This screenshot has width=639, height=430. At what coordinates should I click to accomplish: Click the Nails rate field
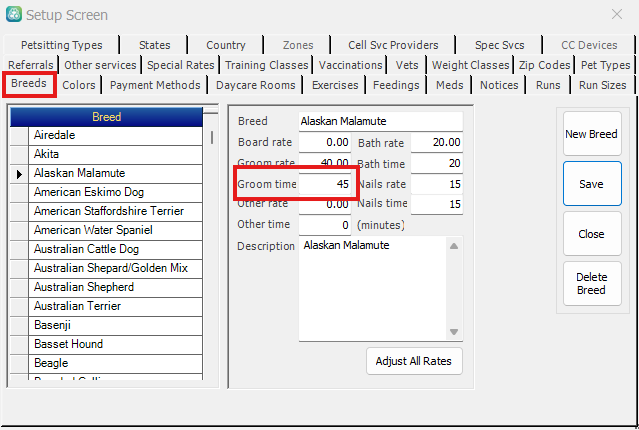(437, 184)
